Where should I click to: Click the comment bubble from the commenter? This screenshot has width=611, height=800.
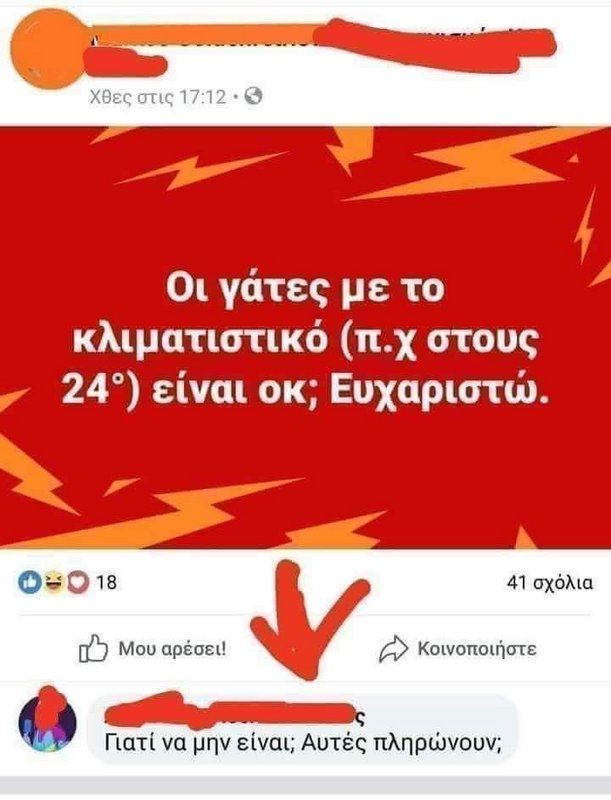coord(303,728)
